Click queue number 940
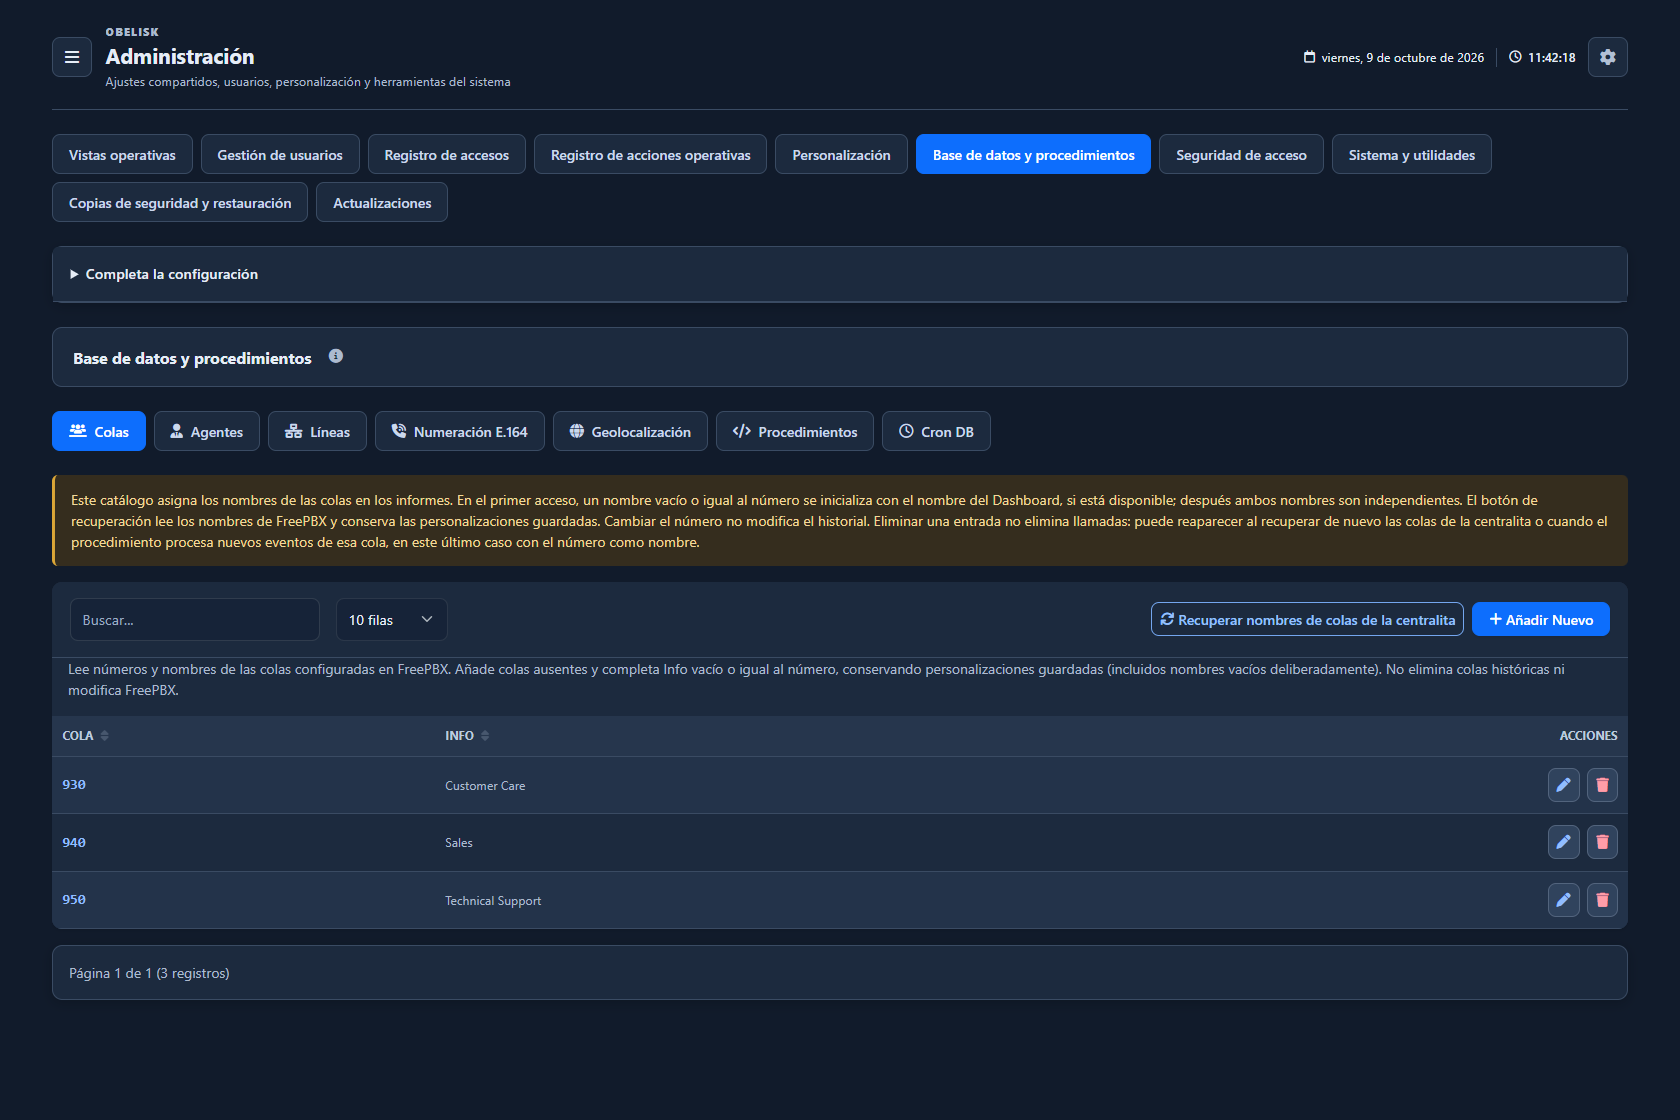This screenshot has height=1120, width=1680. point(74,843)
